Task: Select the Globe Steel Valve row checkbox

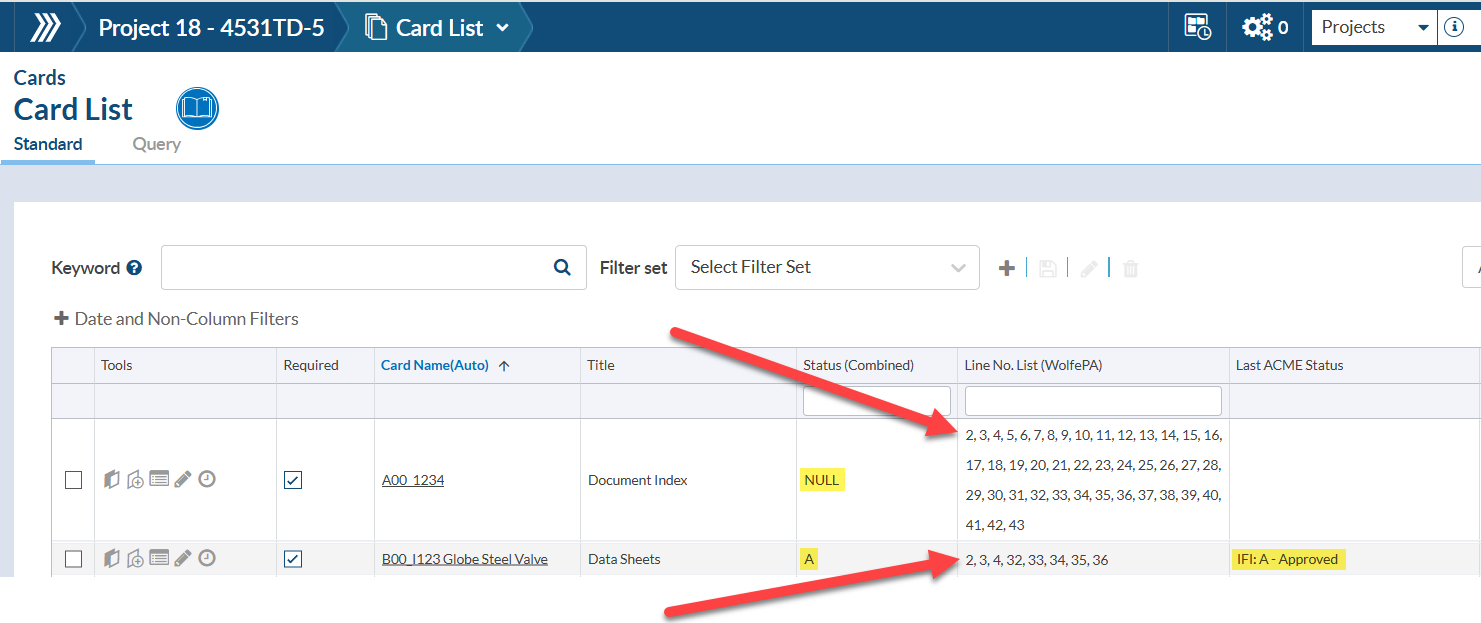Action: (x=73, y=559)
